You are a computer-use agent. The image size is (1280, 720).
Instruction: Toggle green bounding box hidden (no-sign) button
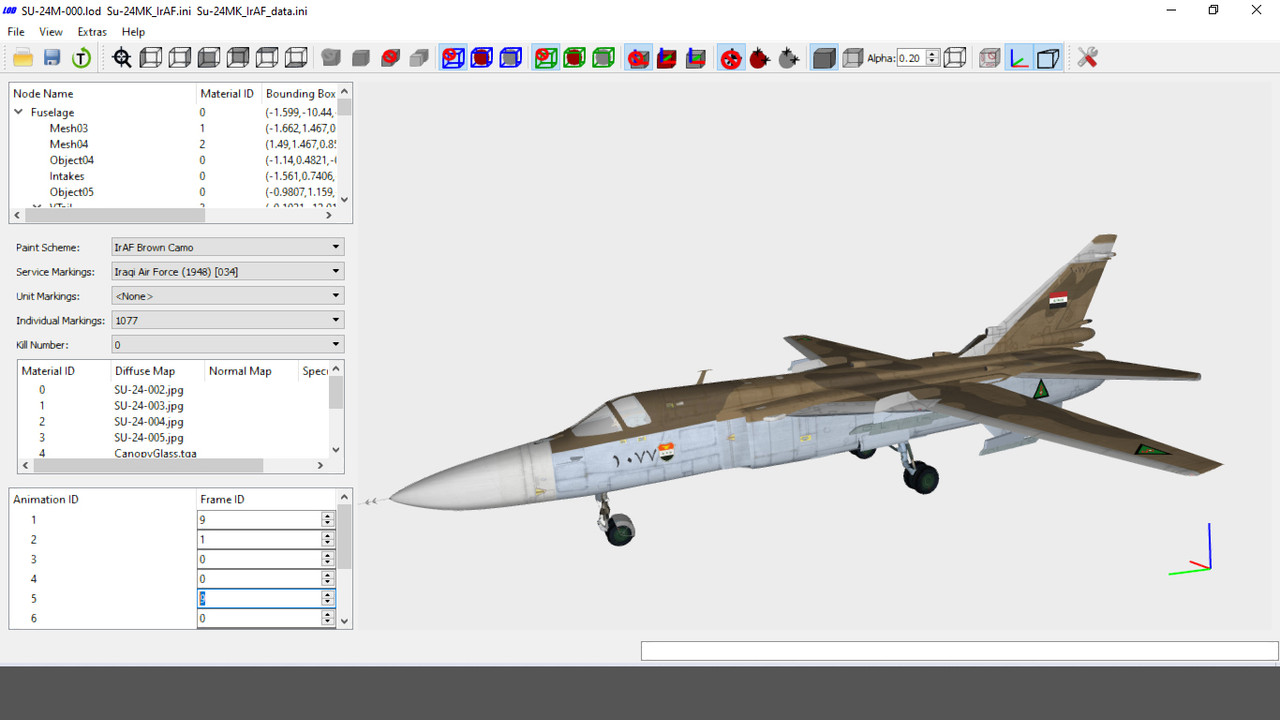pos(545,58)
